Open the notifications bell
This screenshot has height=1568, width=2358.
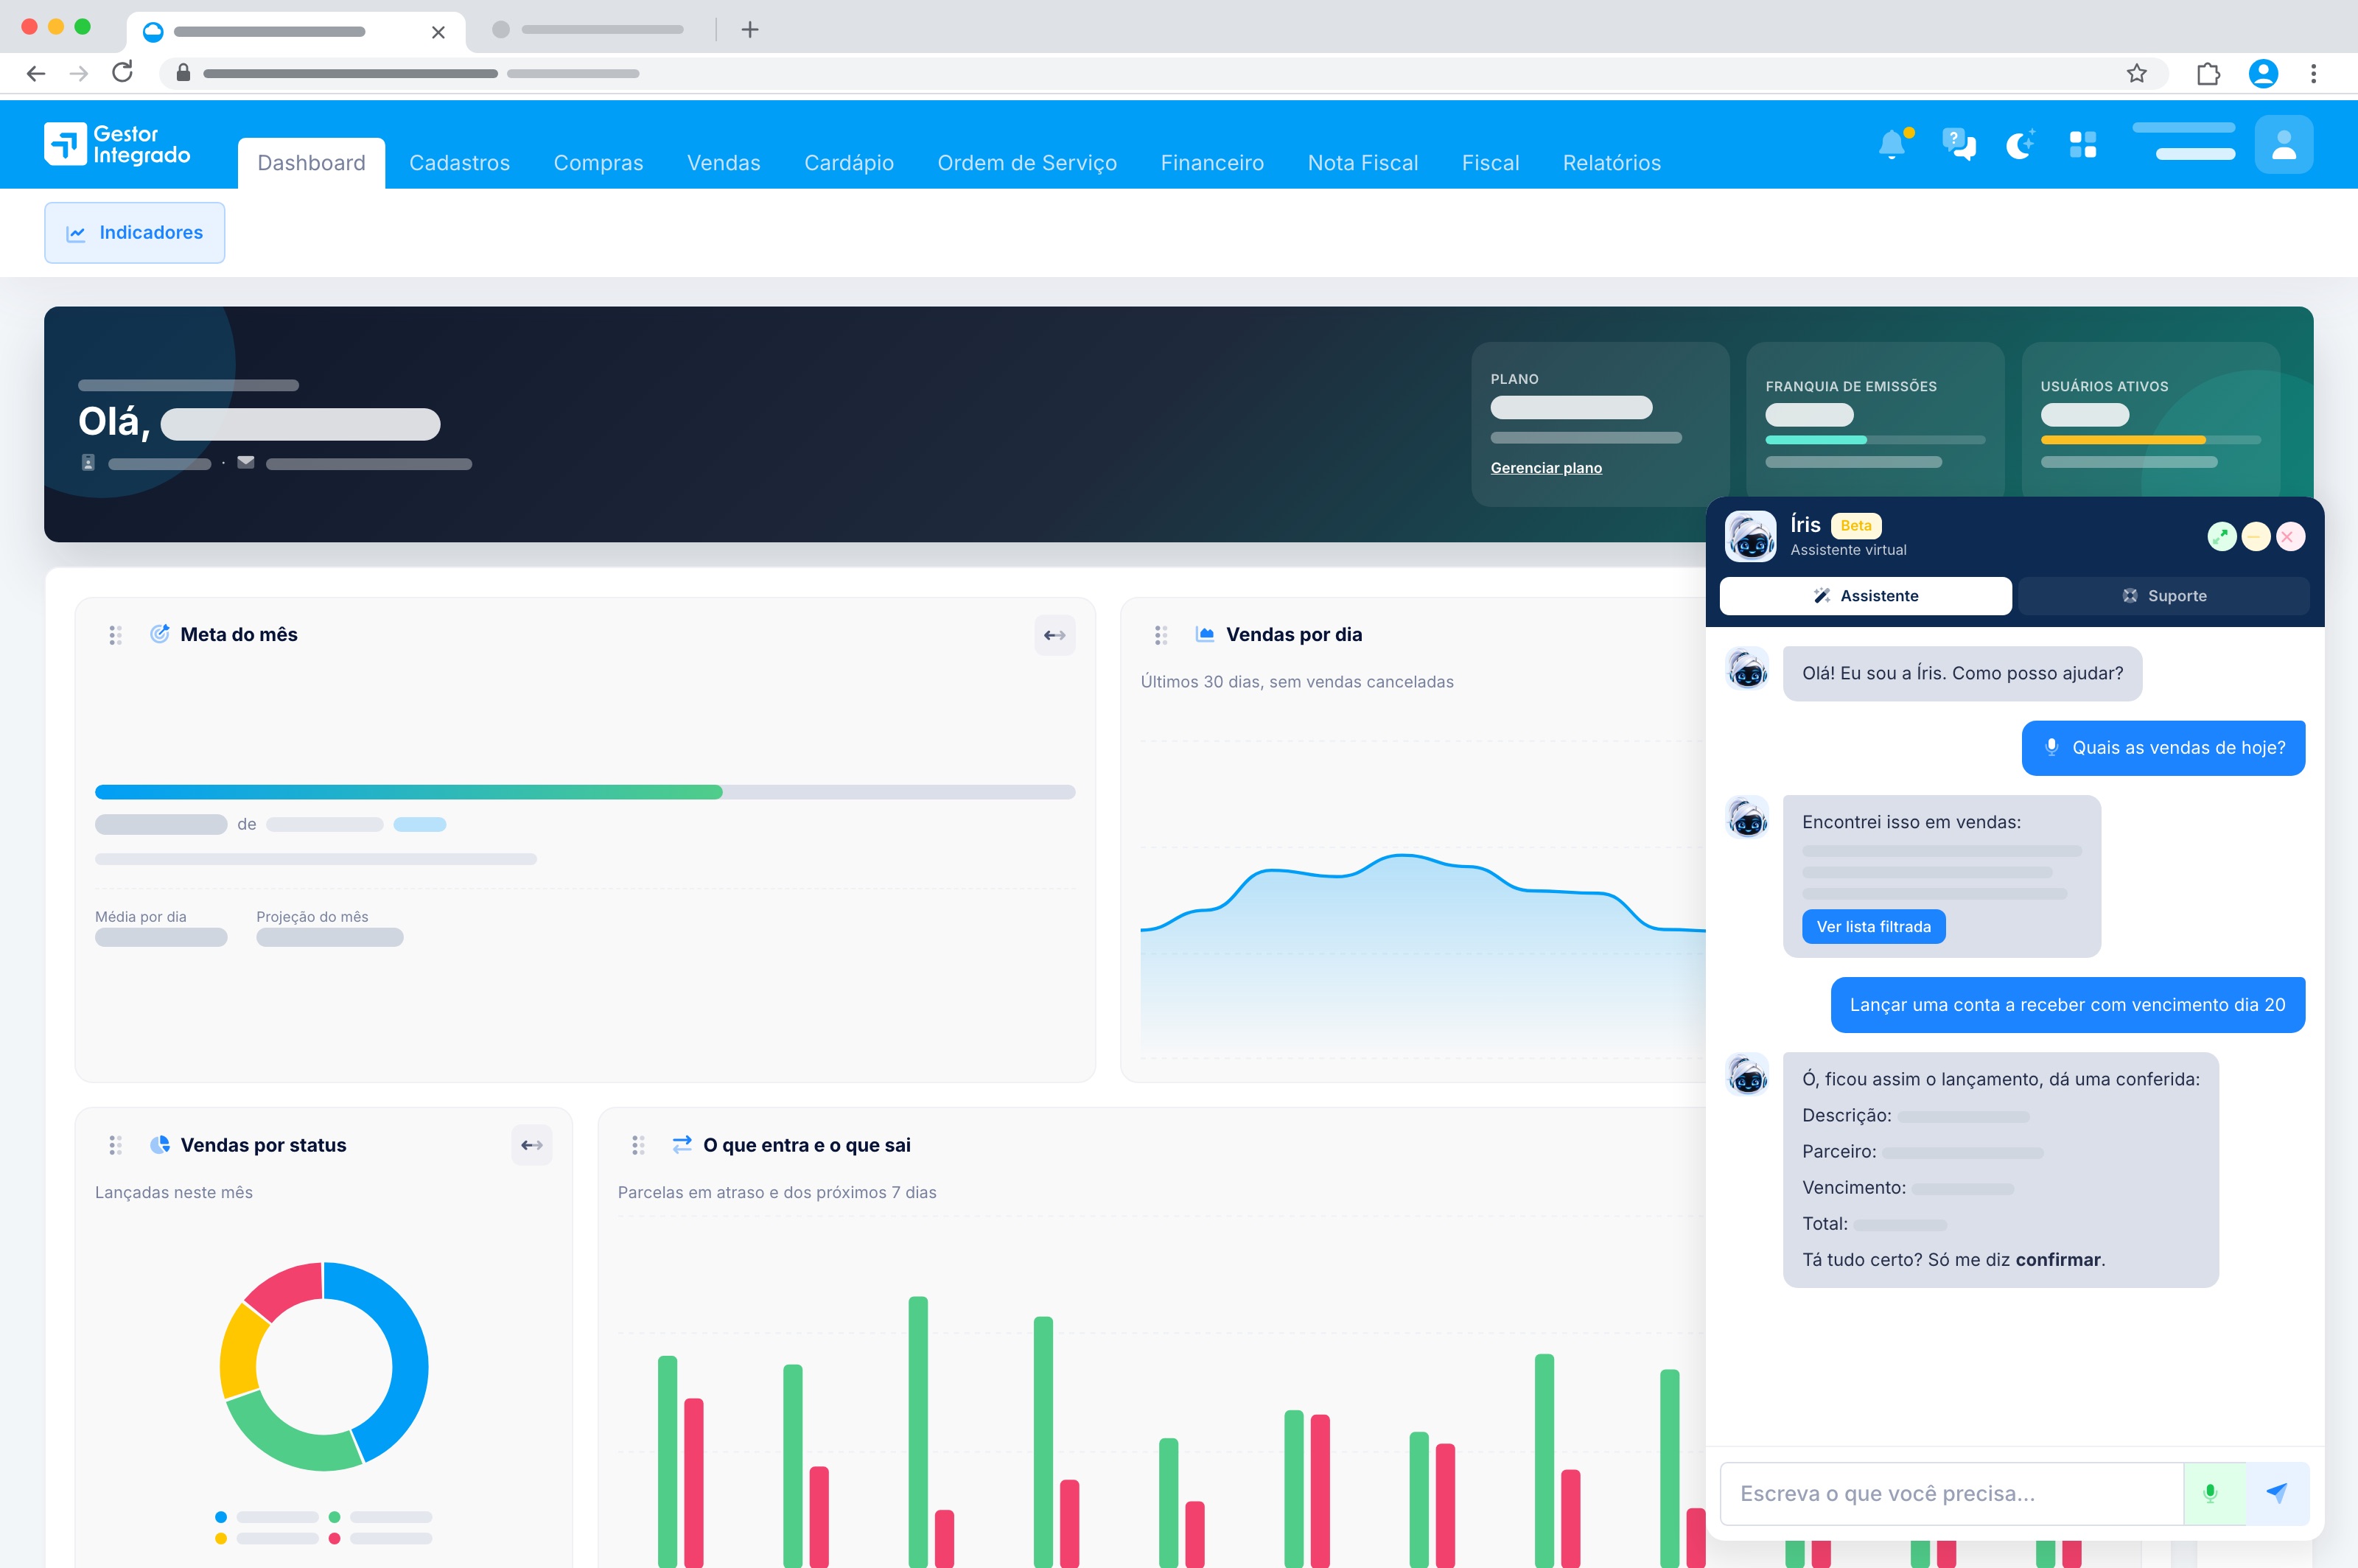1892,145
